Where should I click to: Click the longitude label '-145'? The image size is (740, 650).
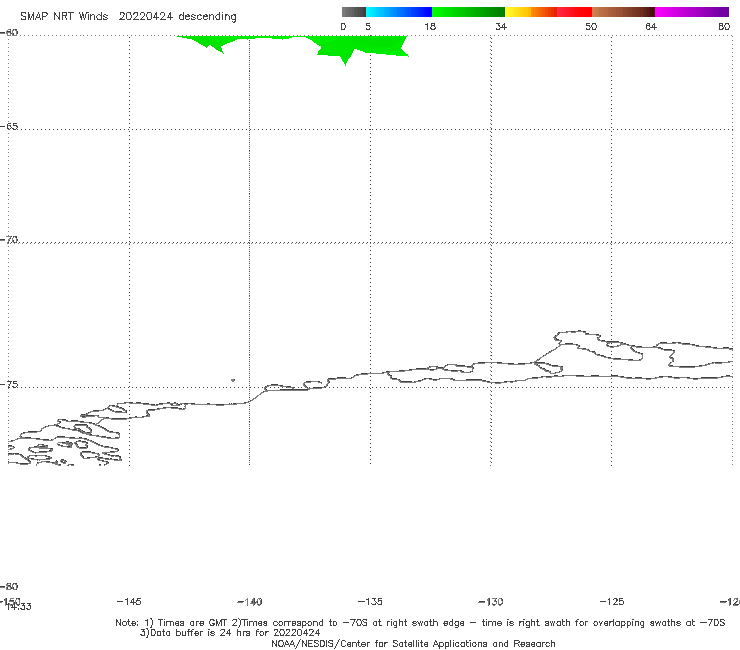pos(129,601)
